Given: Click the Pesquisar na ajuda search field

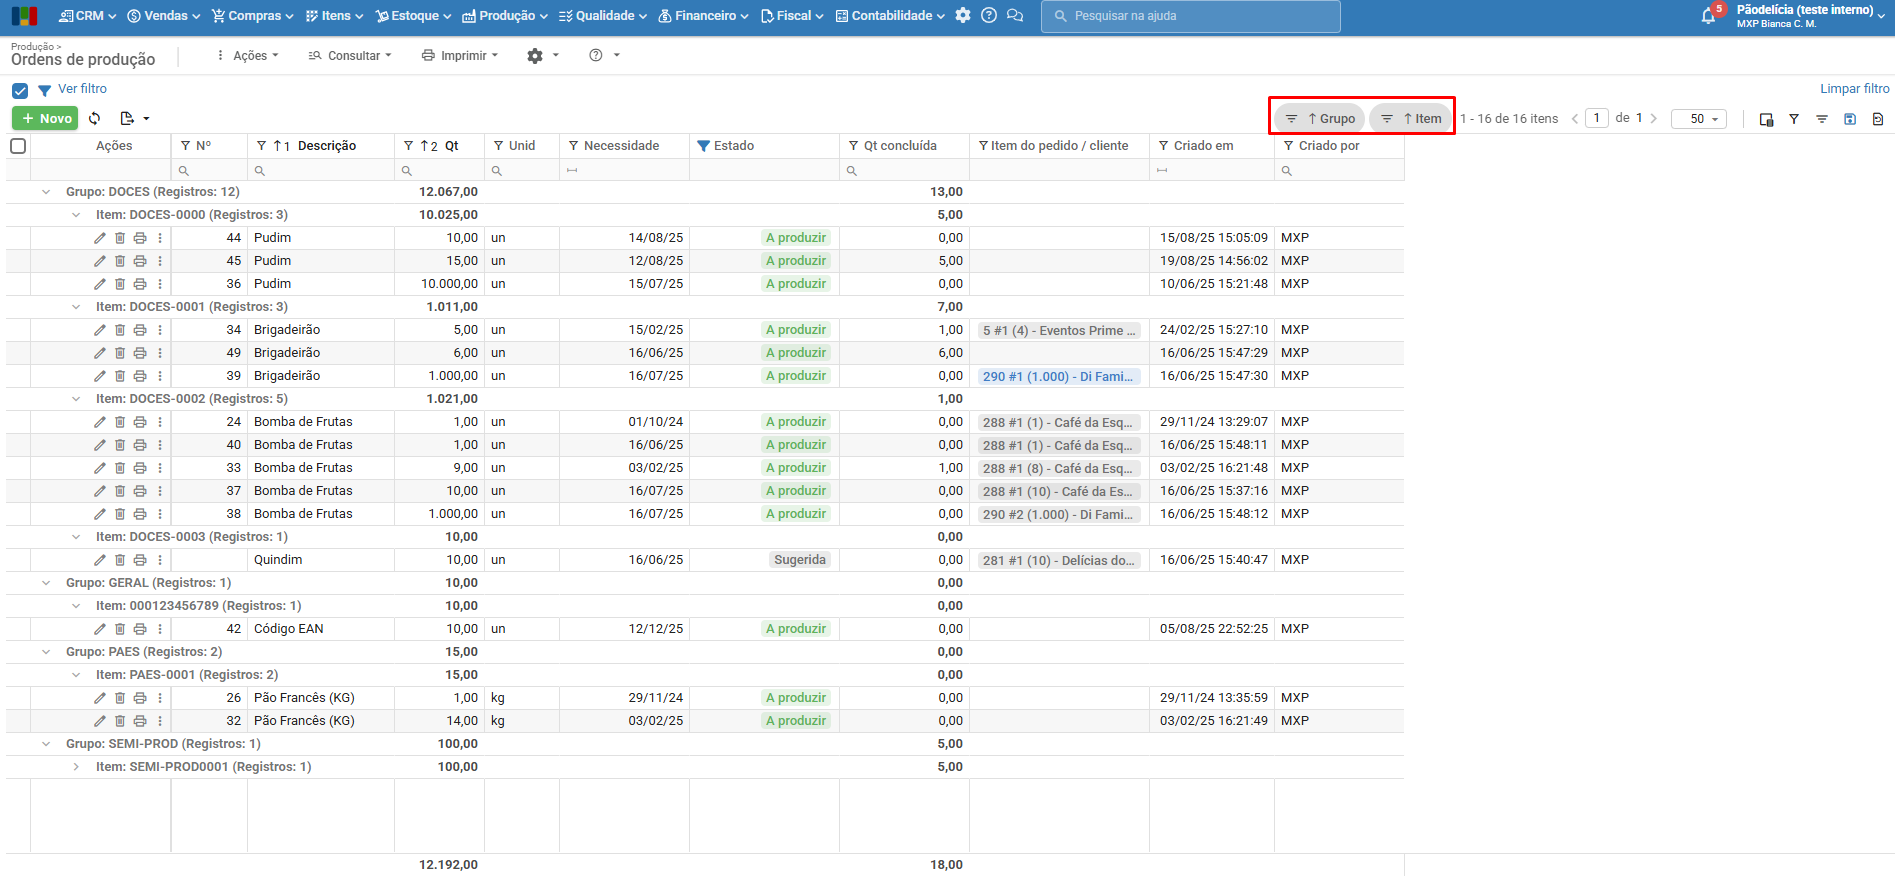Looking at the screenshot, I should [x=1190, y=16].
